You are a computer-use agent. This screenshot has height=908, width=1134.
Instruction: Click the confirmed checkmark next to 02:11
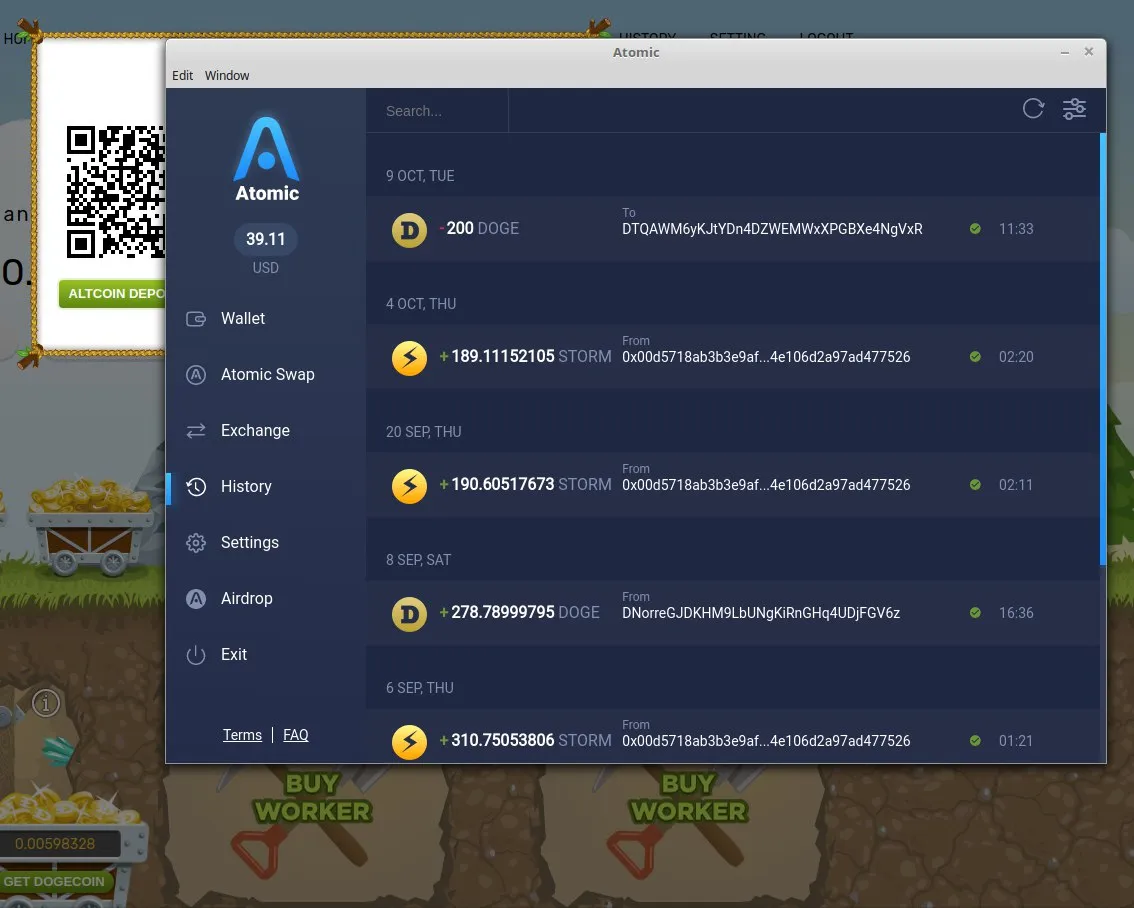(975, 484)
